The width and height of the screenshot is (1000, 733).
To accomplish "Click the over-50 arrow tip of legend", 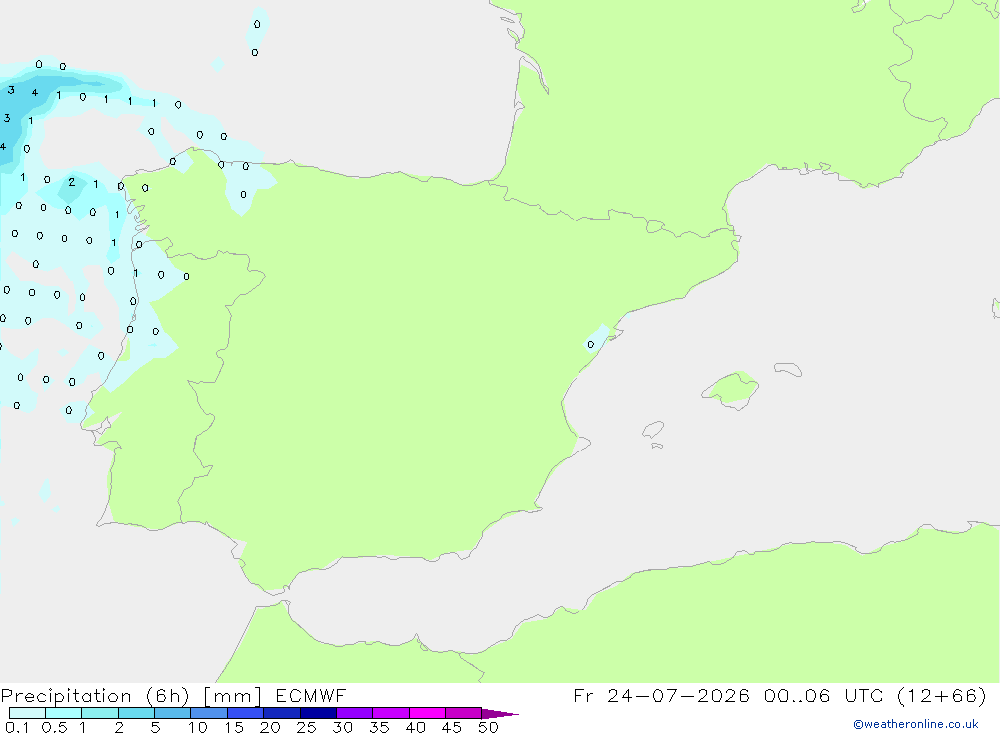I will tap(500, 713).
